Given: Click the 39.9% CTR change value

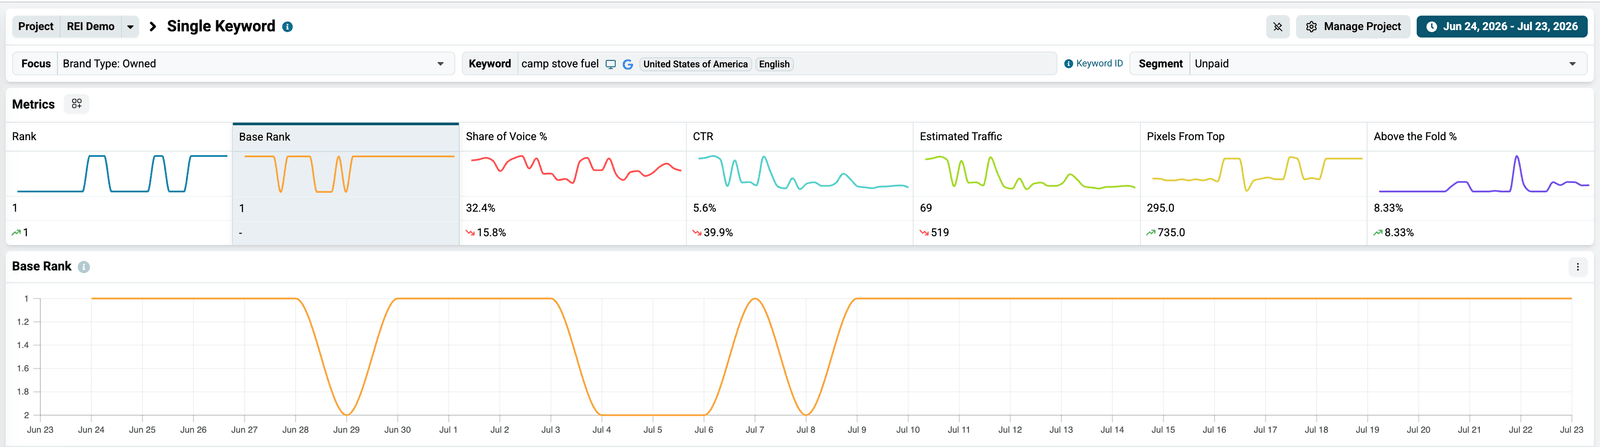Looking at the screenshot, I should (718, 232).
